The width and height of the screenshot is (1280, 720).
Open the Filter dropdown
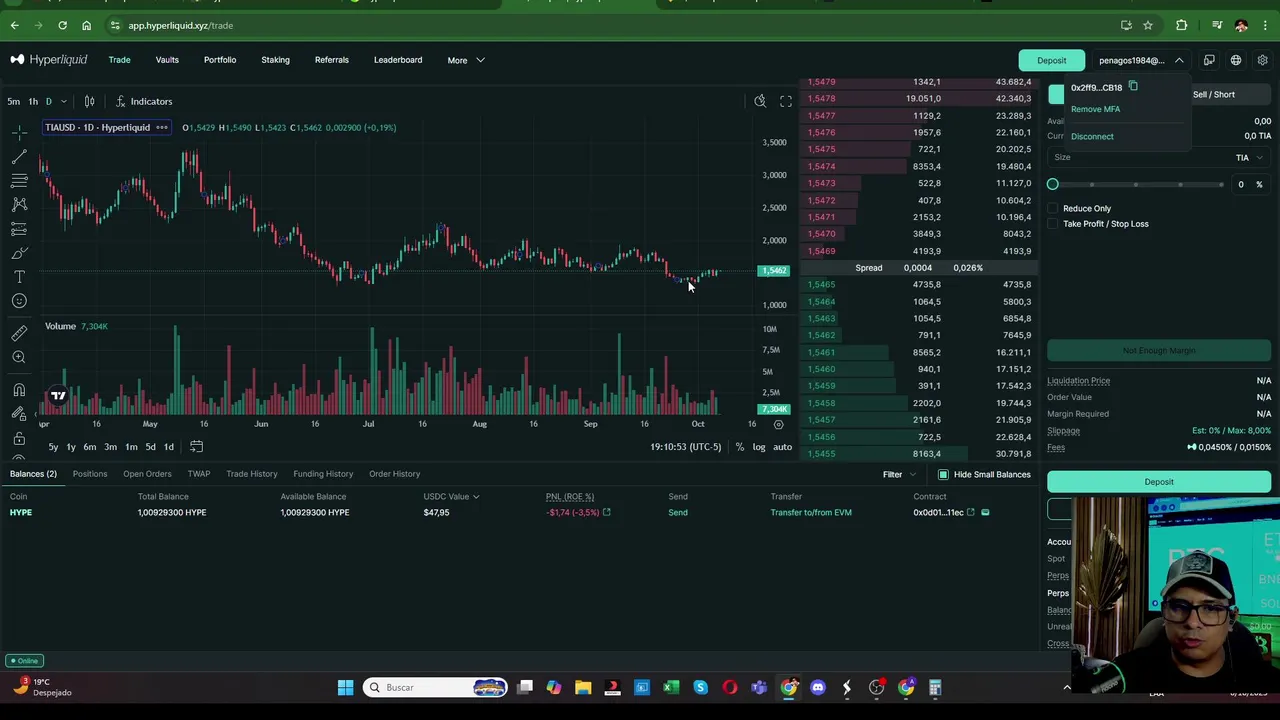coord(899,474)
